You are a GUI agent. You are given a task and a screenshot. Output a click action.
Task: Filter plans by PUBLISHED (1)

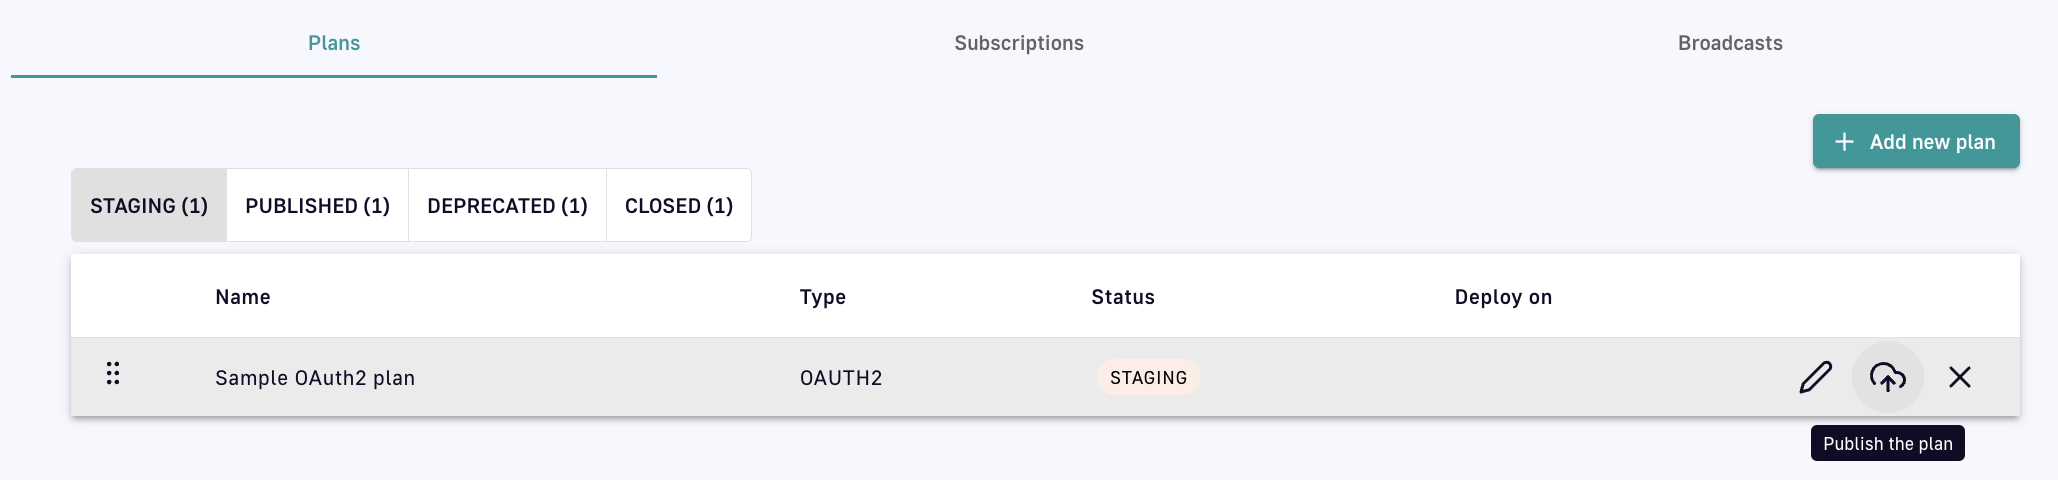point(317,205)
